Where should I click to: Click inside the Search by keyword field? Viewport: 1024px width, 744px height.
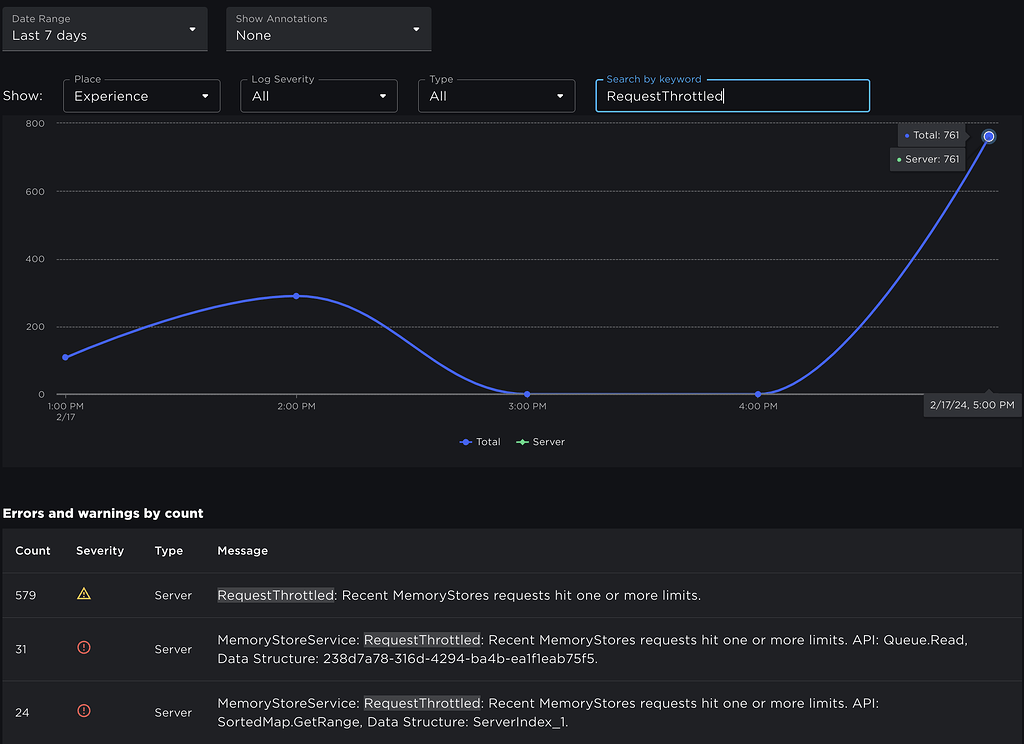[732, 95]
